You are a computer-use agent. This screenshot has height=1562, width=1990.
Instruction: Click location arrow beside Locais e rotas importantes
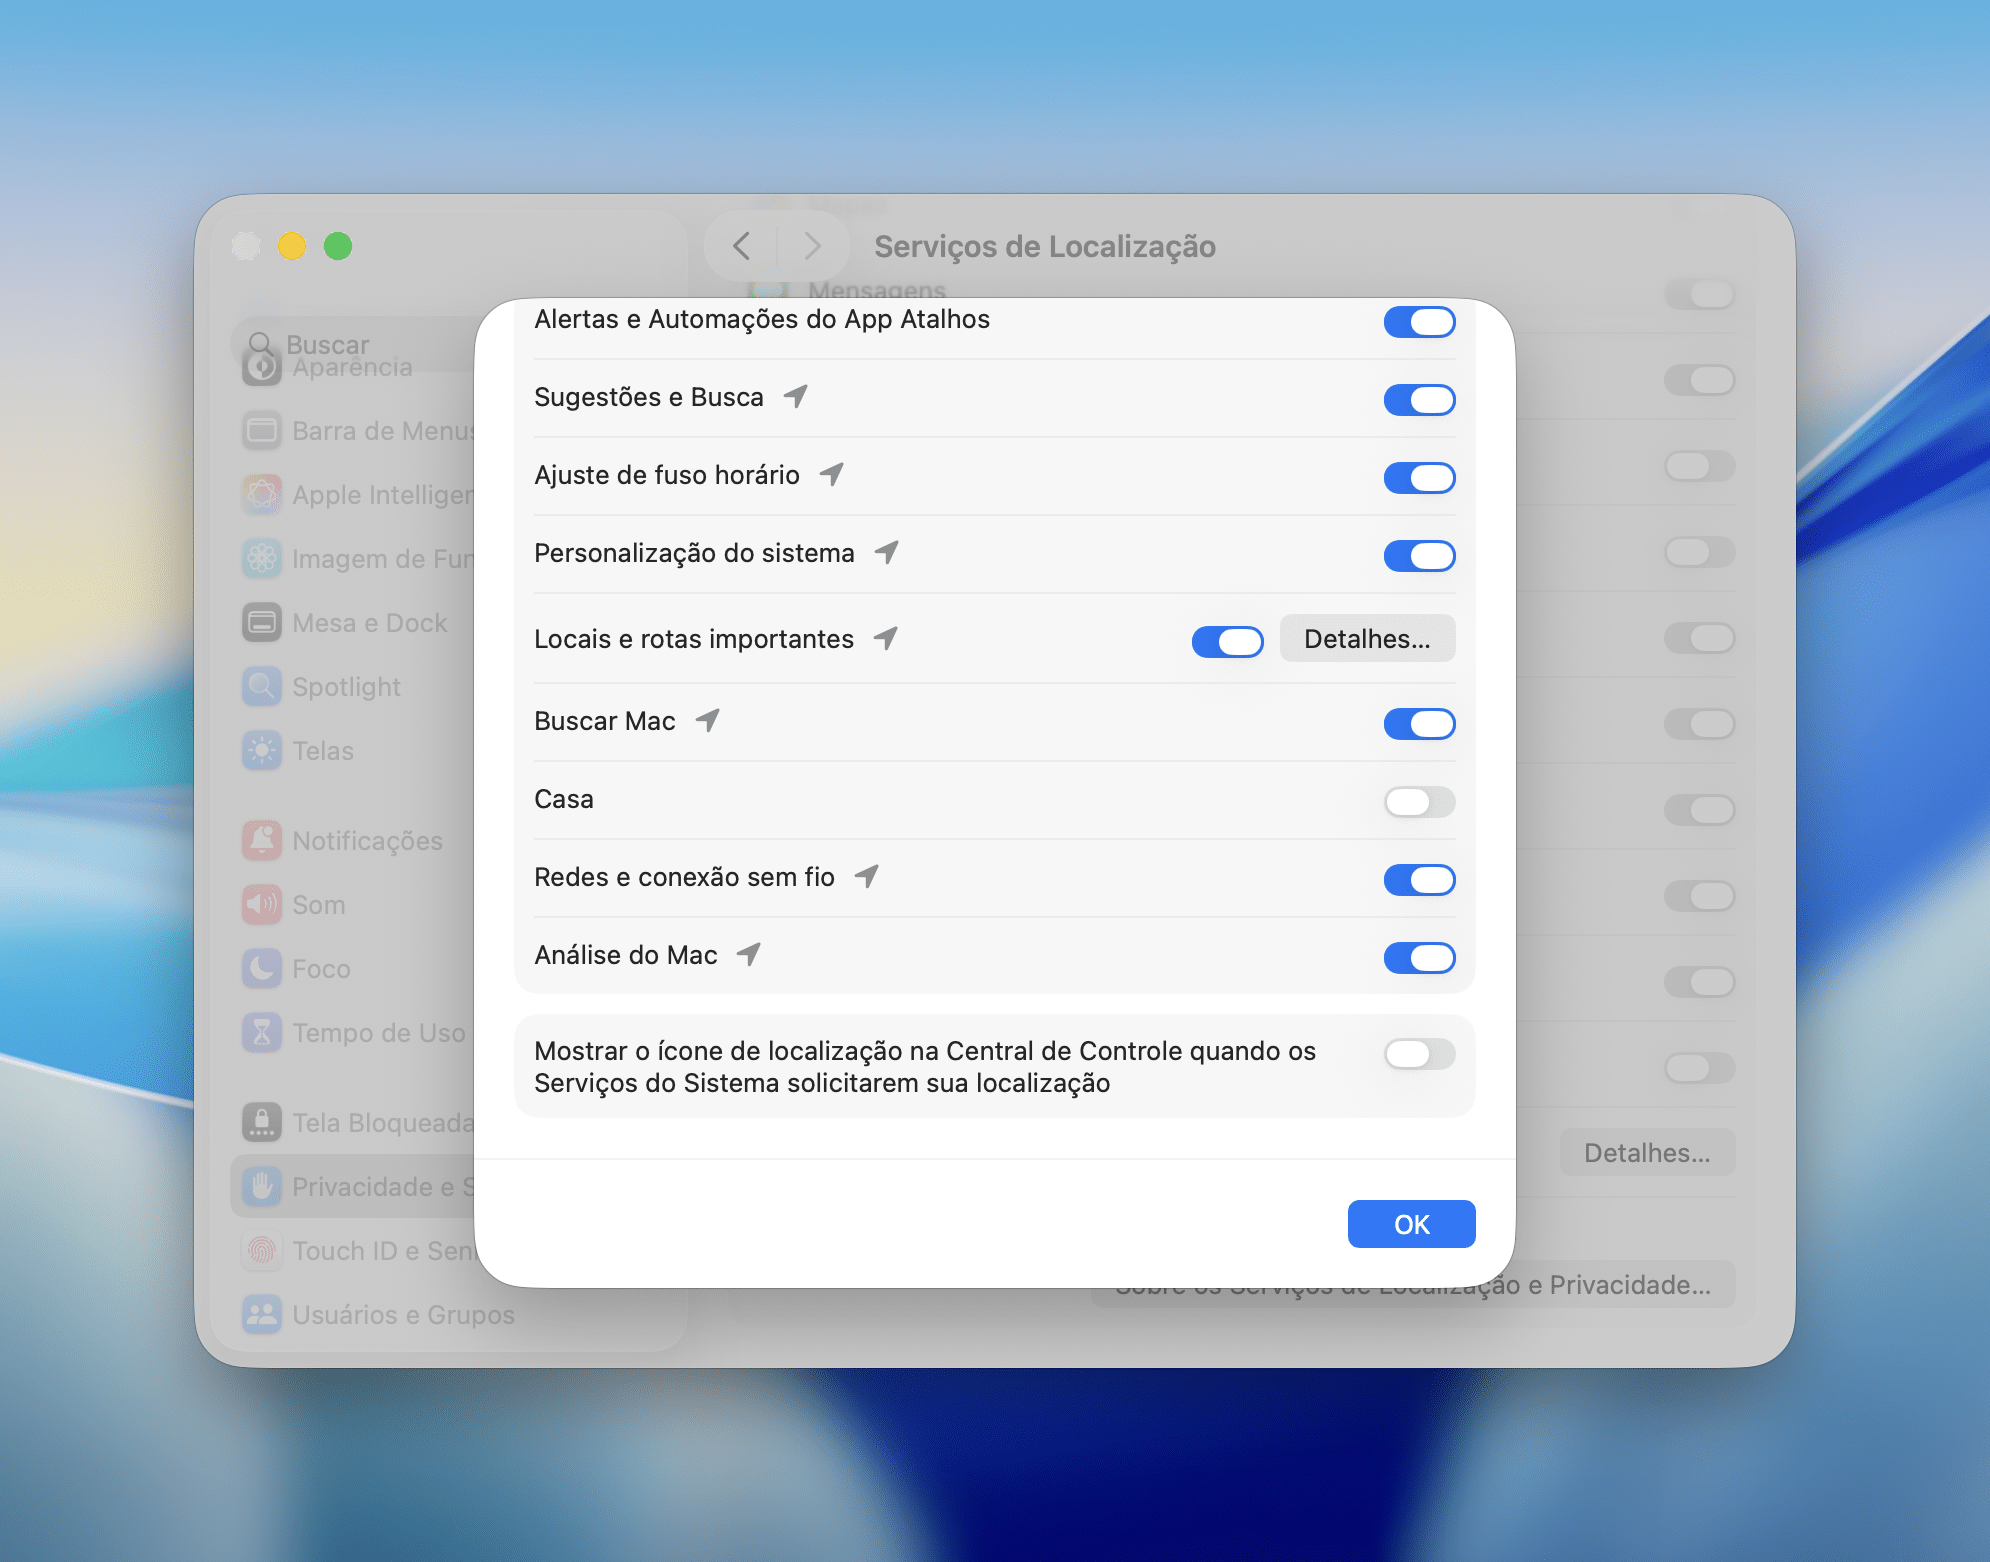pyautogui.click(x=886, y=639)
